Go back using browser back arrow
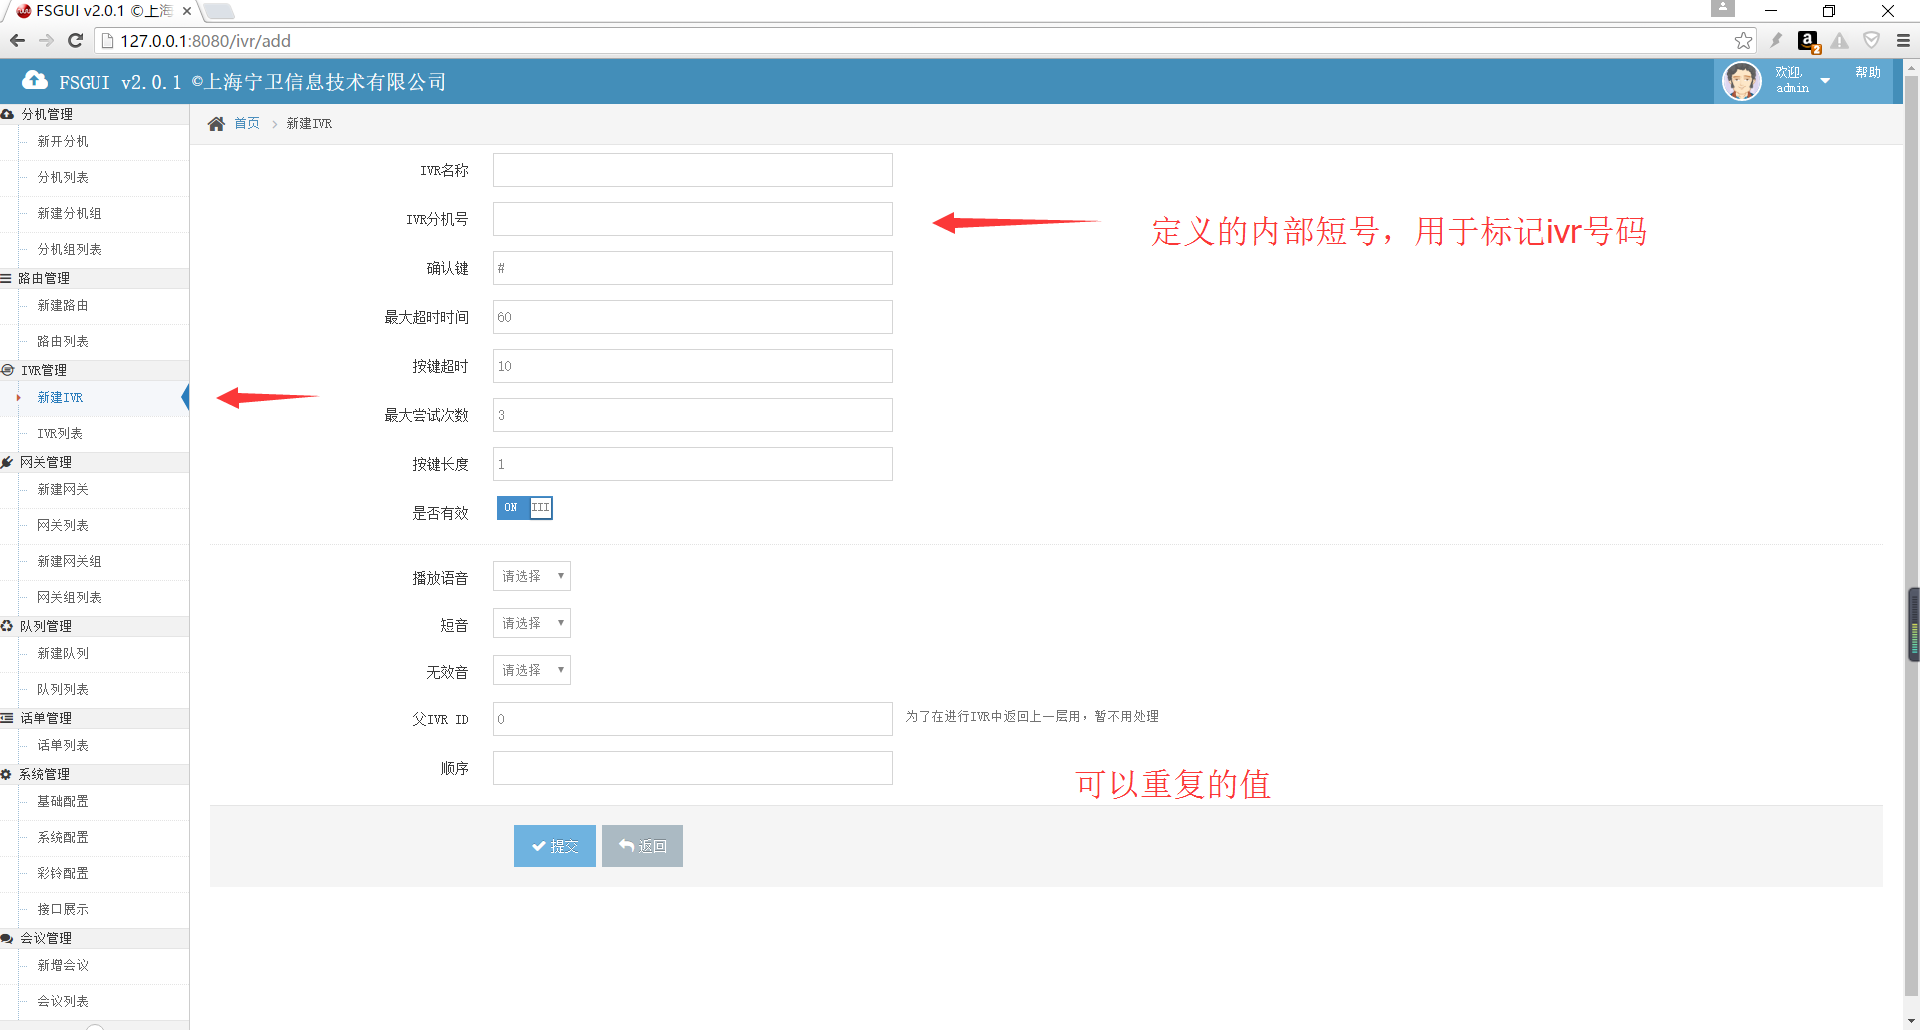 coord(17,41)
